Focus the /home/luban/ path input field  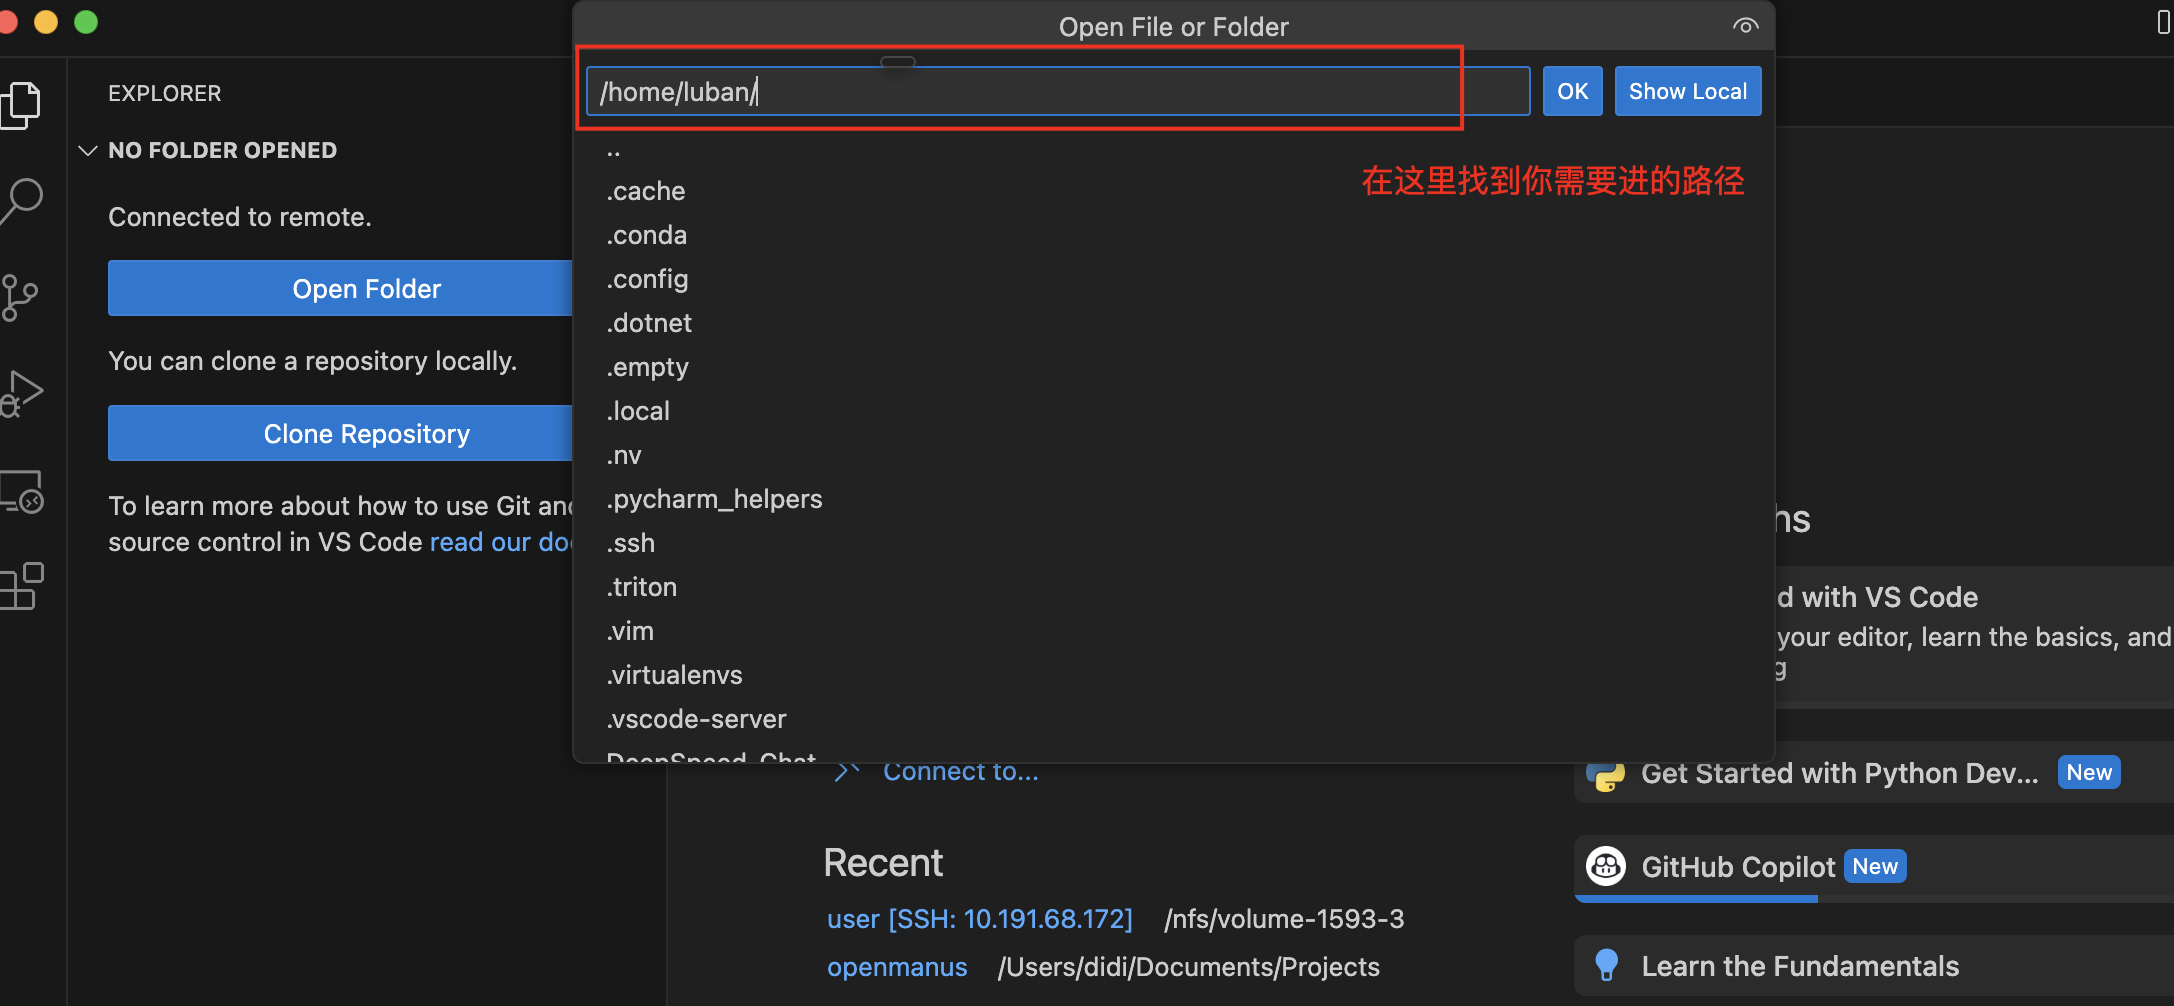pyautogui.click(x=1058, y=91)
